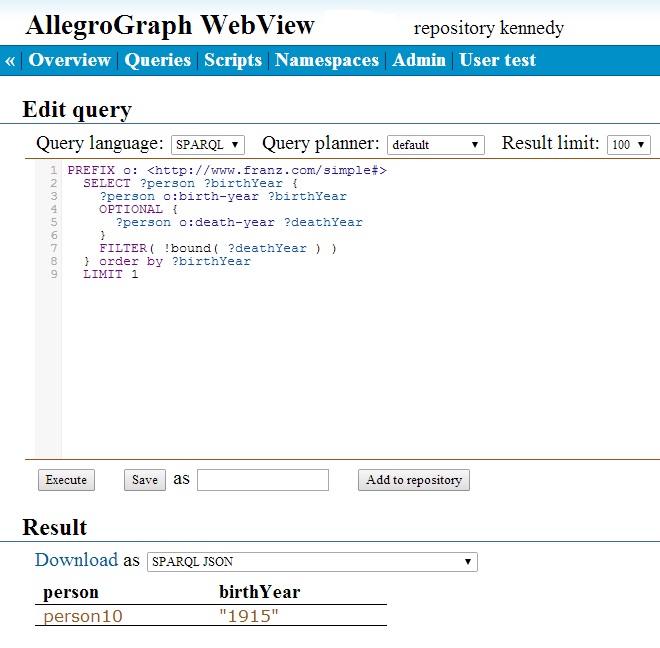The width and height of the screenshot is (660, 648).
Task: Click the Download link
Action: point(76,560)
